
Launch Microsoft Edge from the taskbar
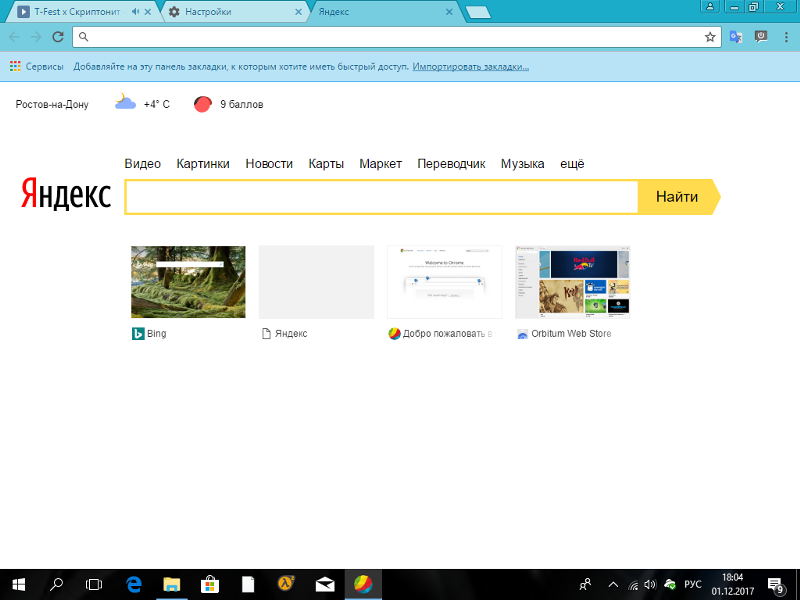click(134, 584)
